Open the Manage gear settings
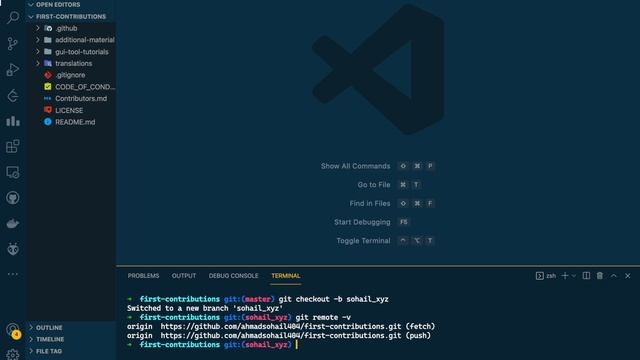This screenshot has width=640, height=360. [x=13, y=355]
